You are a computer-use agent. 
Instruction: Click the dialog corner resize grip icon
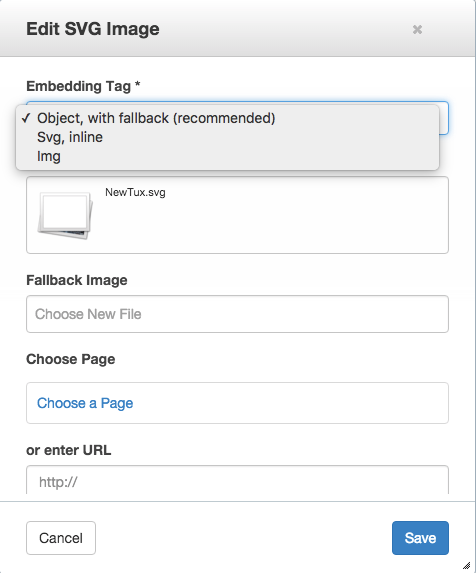tap(467, 565)
